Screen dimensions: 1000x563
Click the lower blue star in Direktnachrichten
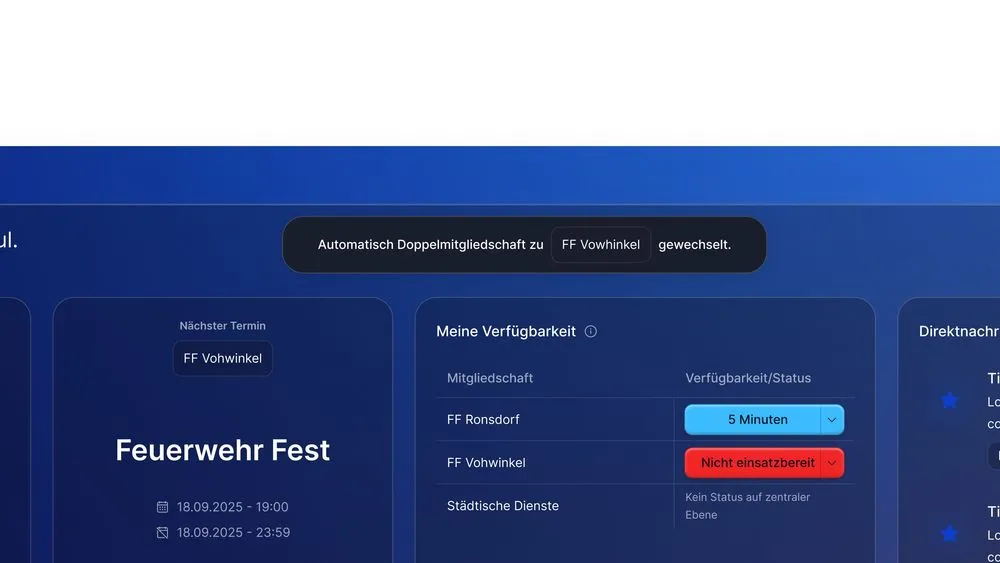950,534
